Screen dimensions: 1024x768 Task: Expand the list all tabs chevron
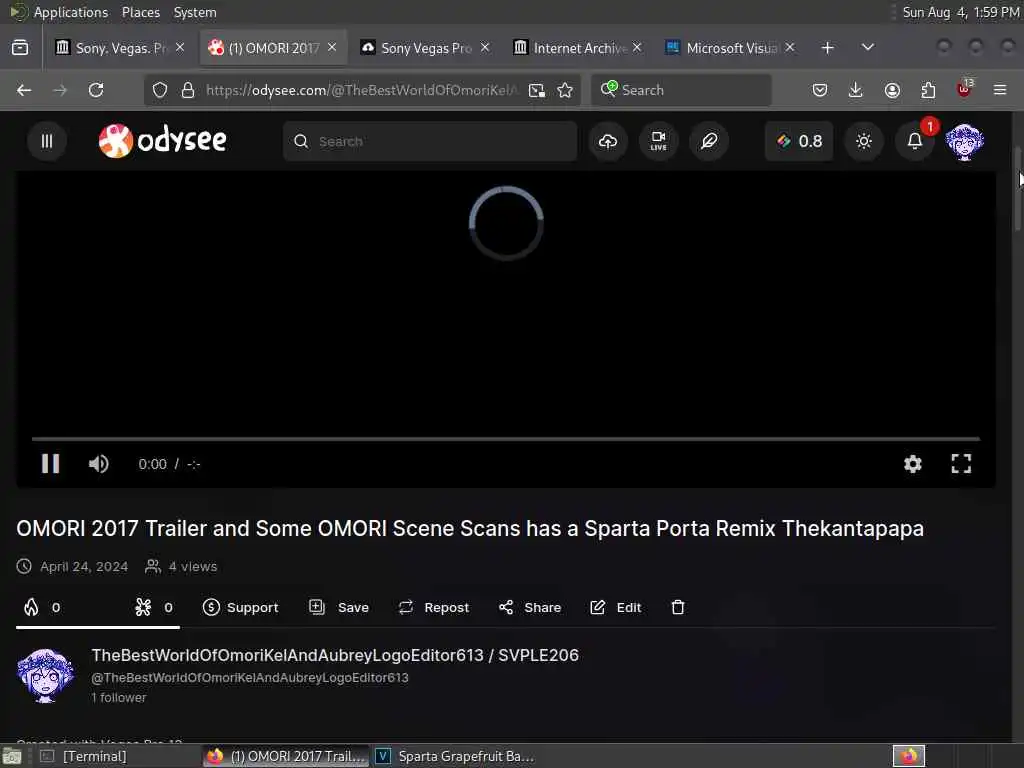[x=867, y=48]
